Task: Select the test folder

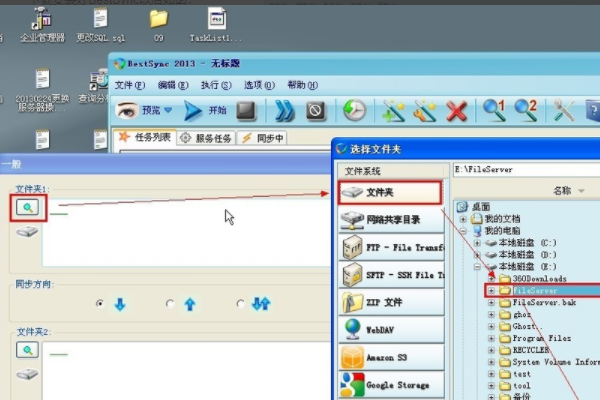Action: (x=522, y=374)
